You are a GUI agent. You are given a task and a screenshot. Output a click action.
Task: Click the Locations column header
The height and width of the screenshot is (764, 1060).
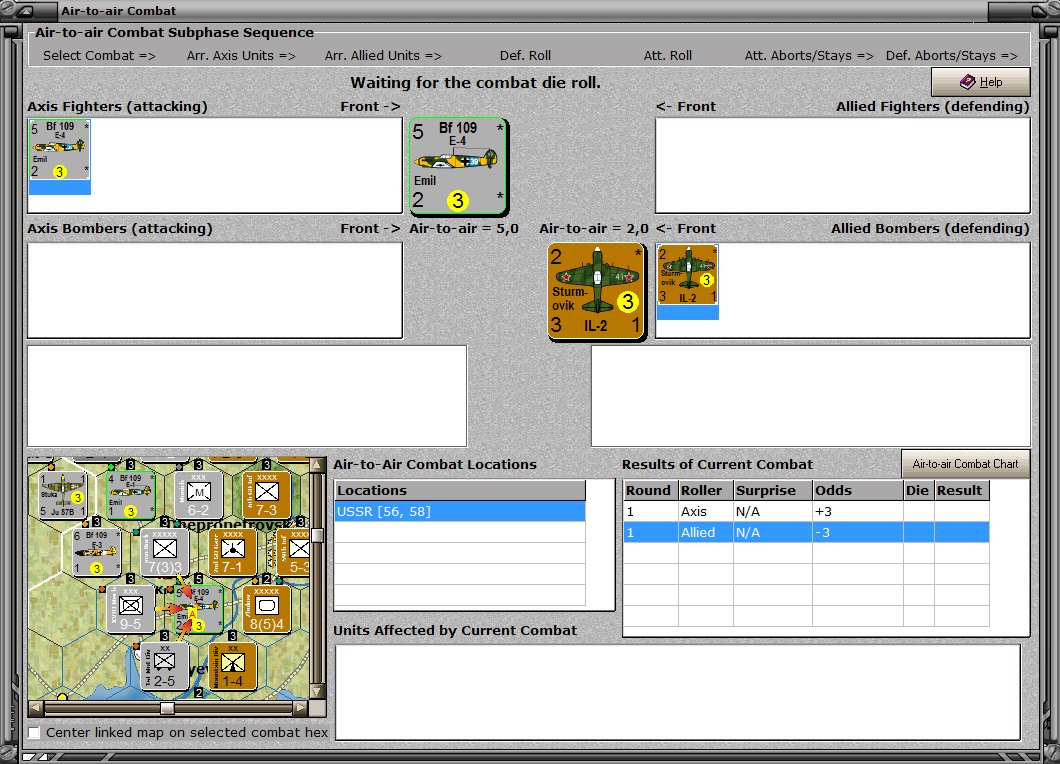pyautogui.click(x=460, y=490)
